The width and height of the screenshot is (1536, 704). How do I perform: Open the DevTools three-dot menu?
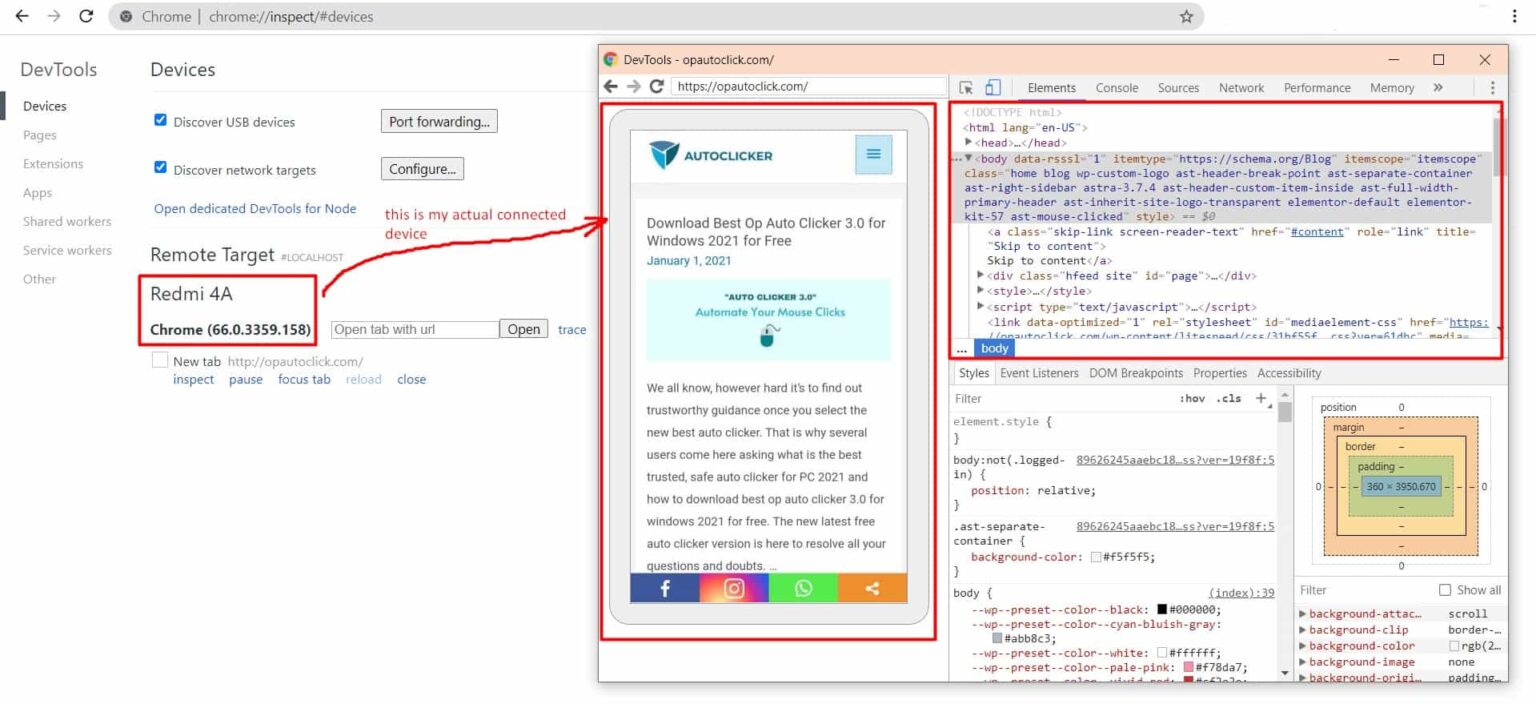(1493, 87)
